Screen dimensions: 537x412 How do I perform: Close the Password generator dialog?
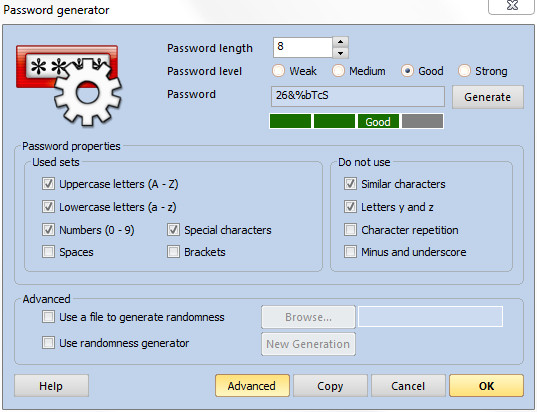(x=512, y=5)
